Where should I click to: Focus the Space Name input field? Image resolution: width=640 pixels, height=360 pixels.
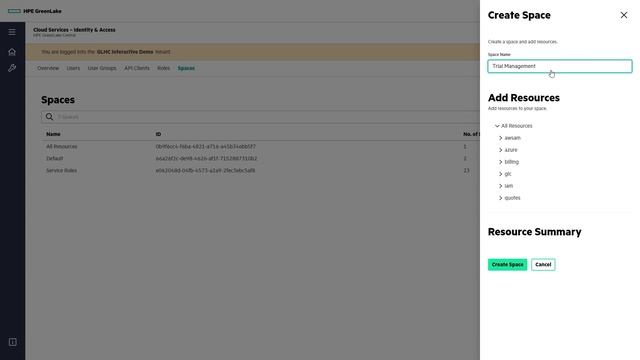(x=560, y=66)
